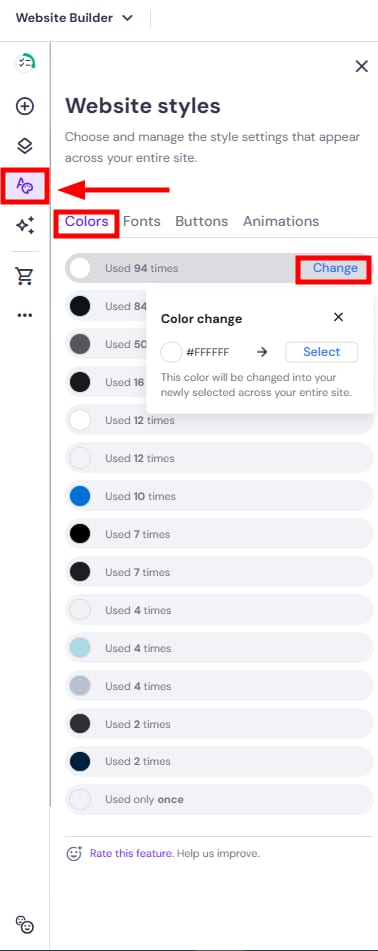Select the blue swatch used 10 times
Viewport: 378px width, 951px height.
80,496
